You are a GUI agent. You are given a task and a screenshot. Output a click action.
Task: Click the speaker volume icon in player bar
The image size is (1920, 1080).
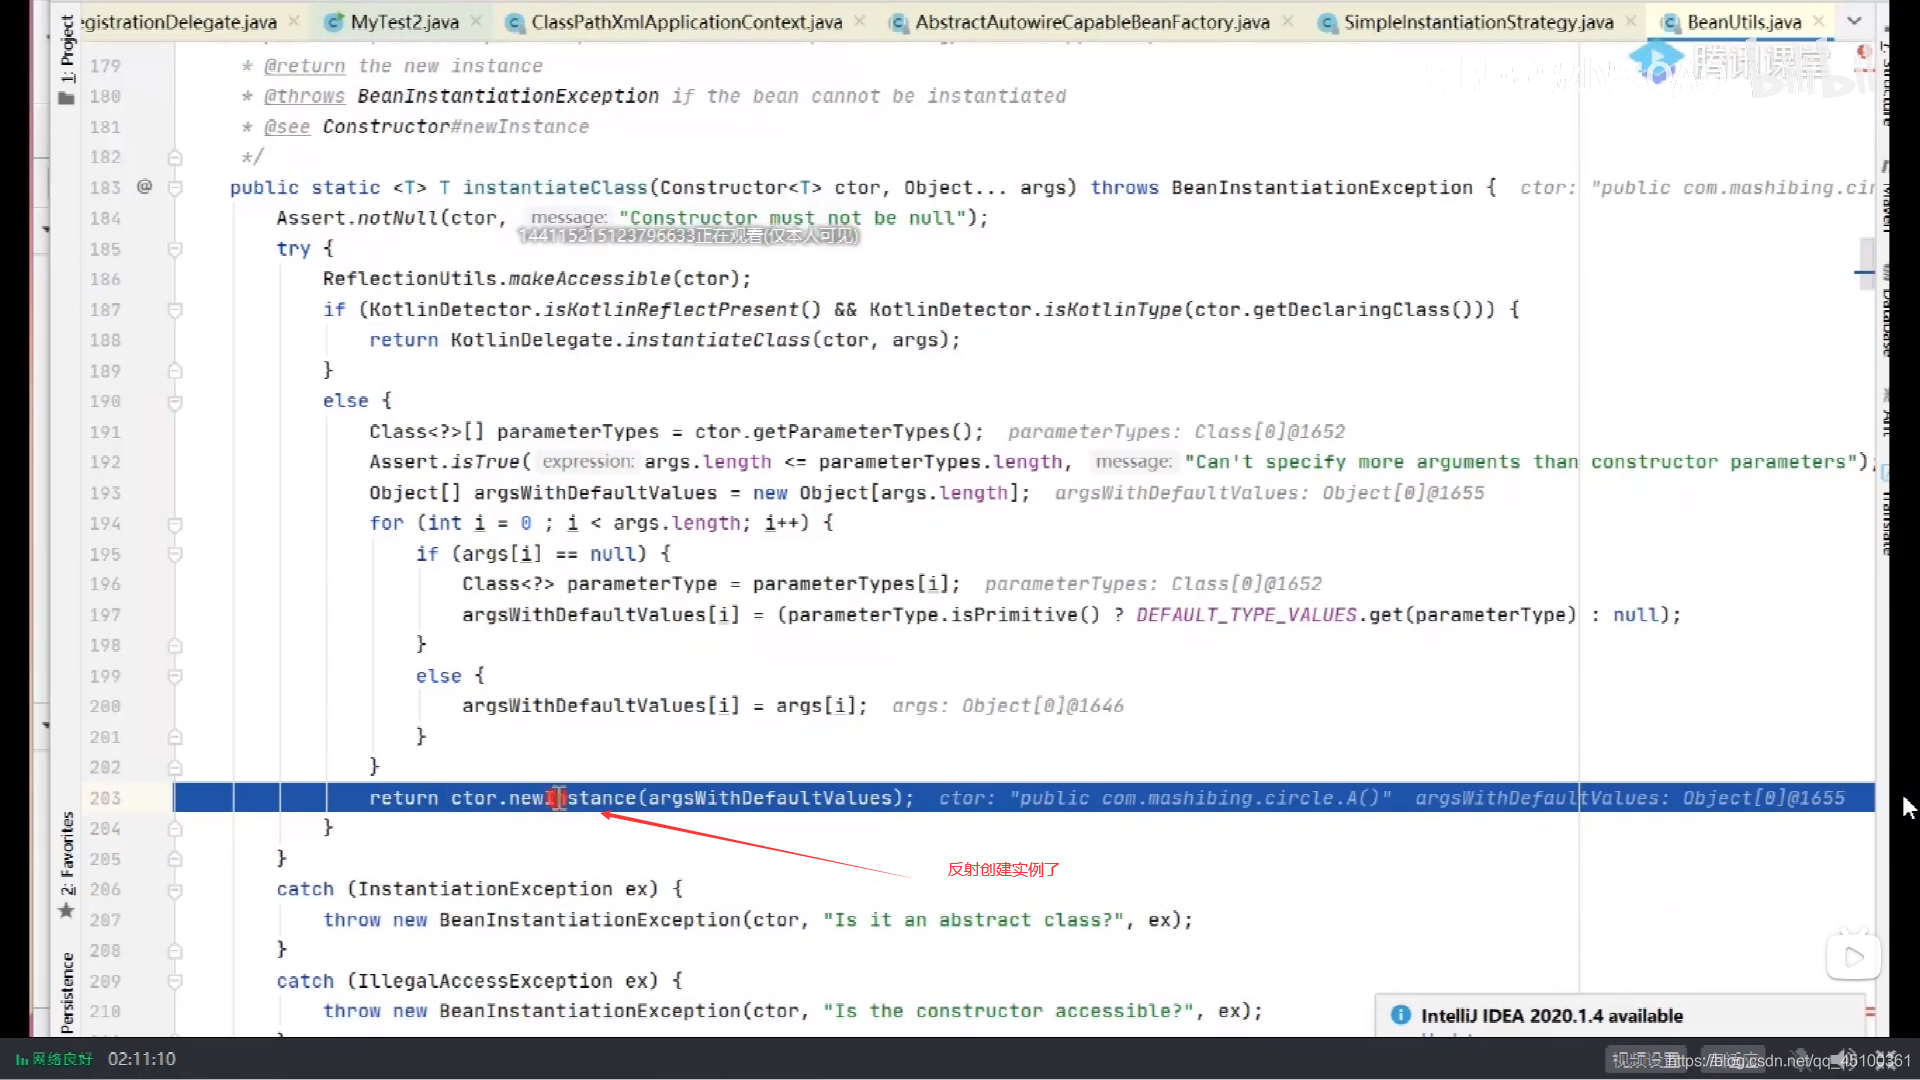1845,1060
